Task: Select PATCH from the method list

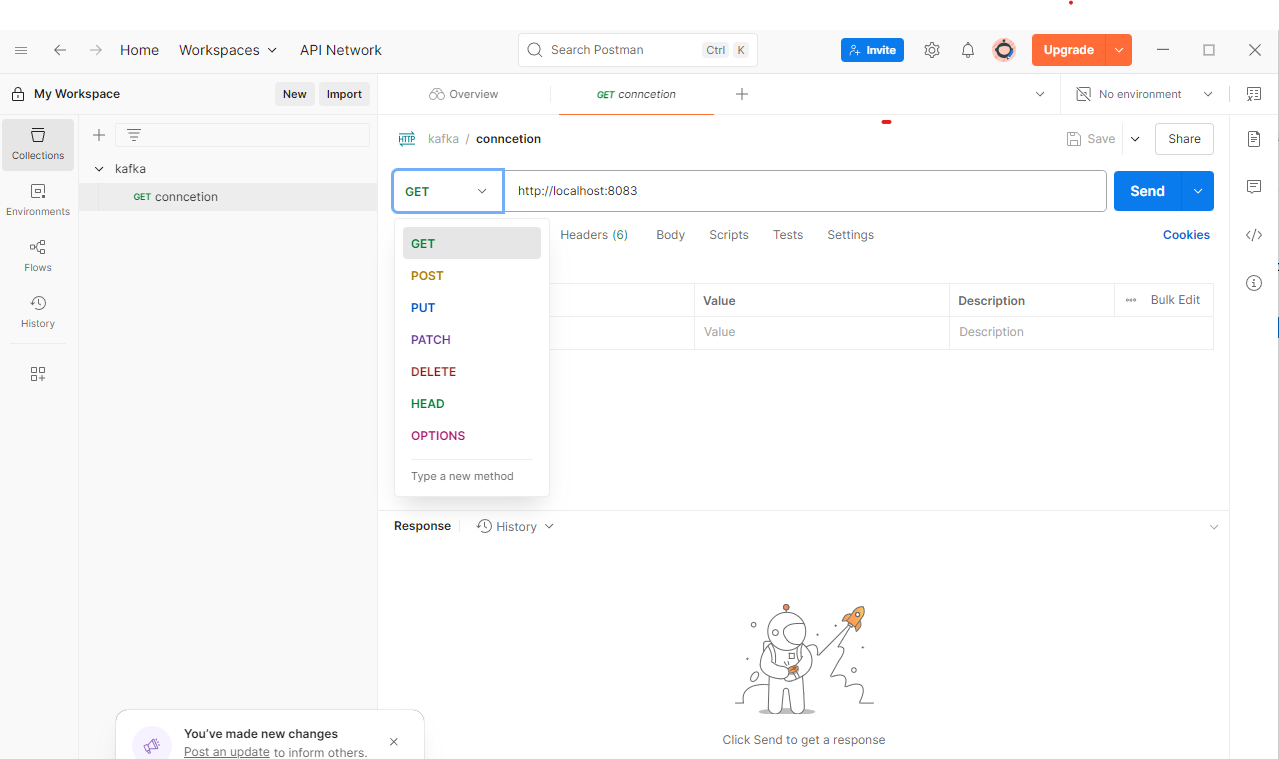Action: [x=472, y=339]
